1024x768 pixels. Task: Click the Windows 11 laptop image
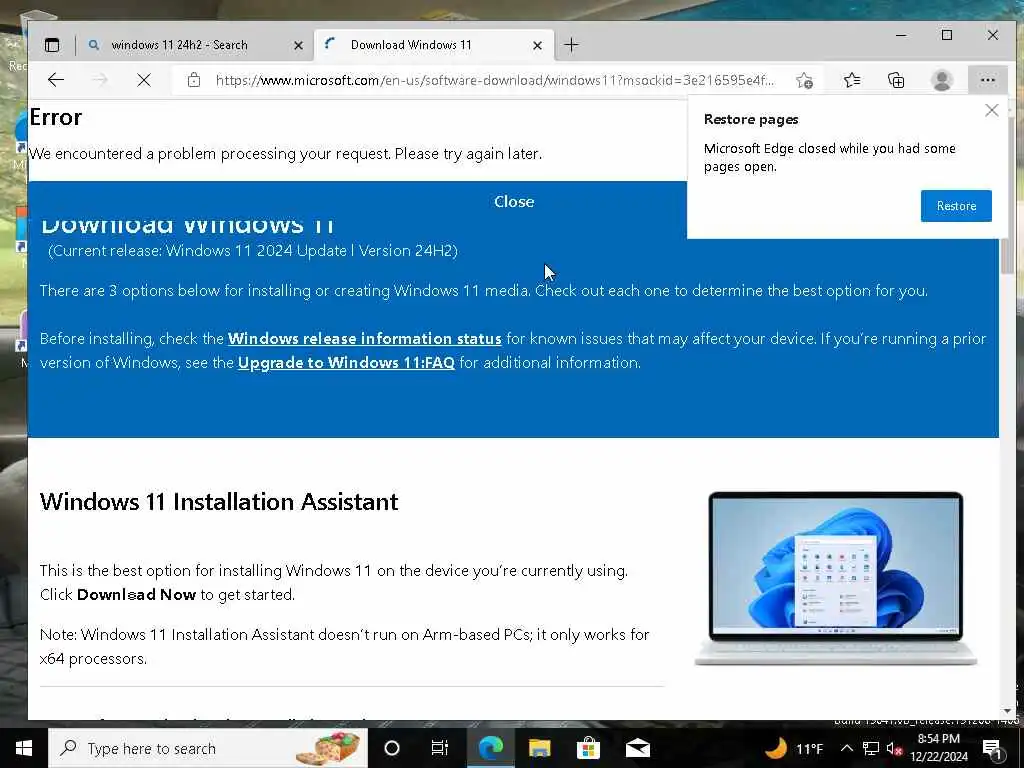pos(835,578)
